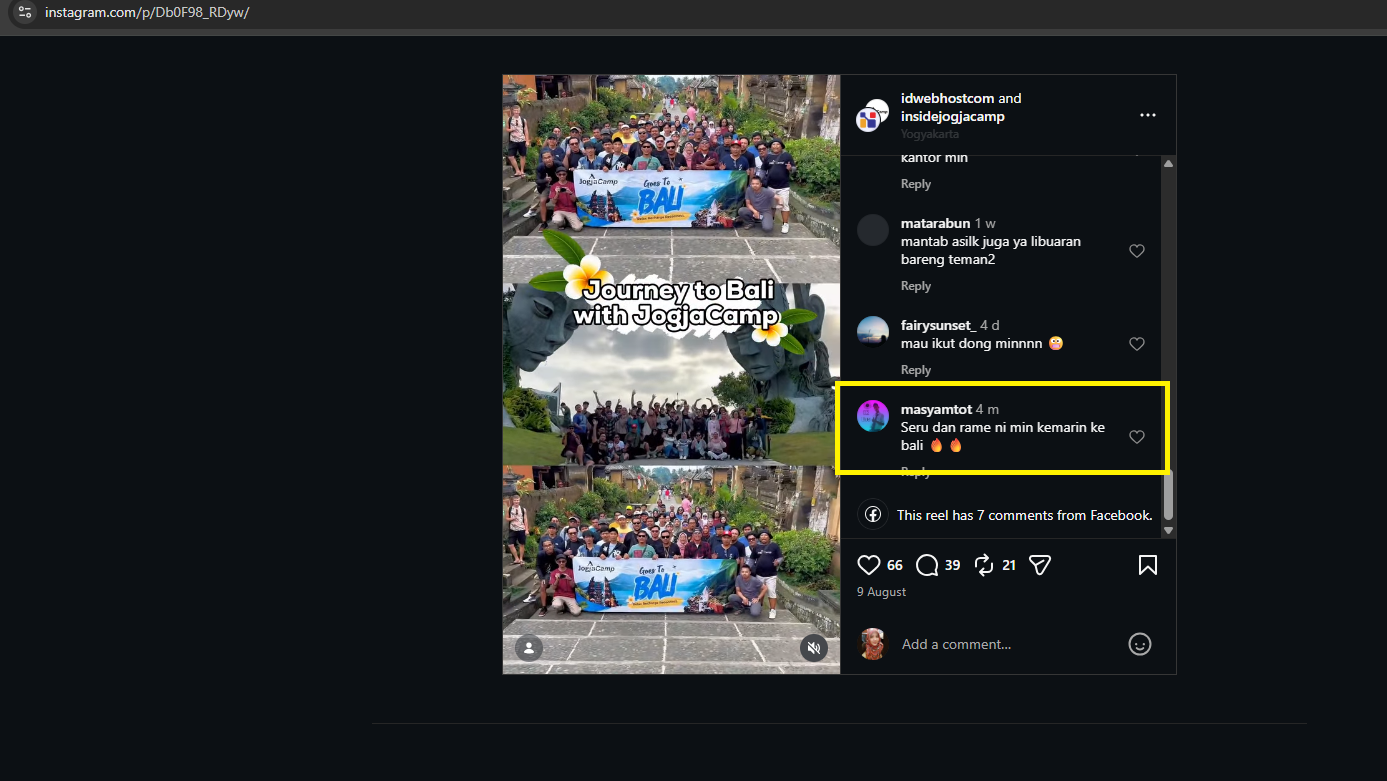Share the post via the paper plane icon
This screenshot has width=1387, height=781.
[1040, 565]
